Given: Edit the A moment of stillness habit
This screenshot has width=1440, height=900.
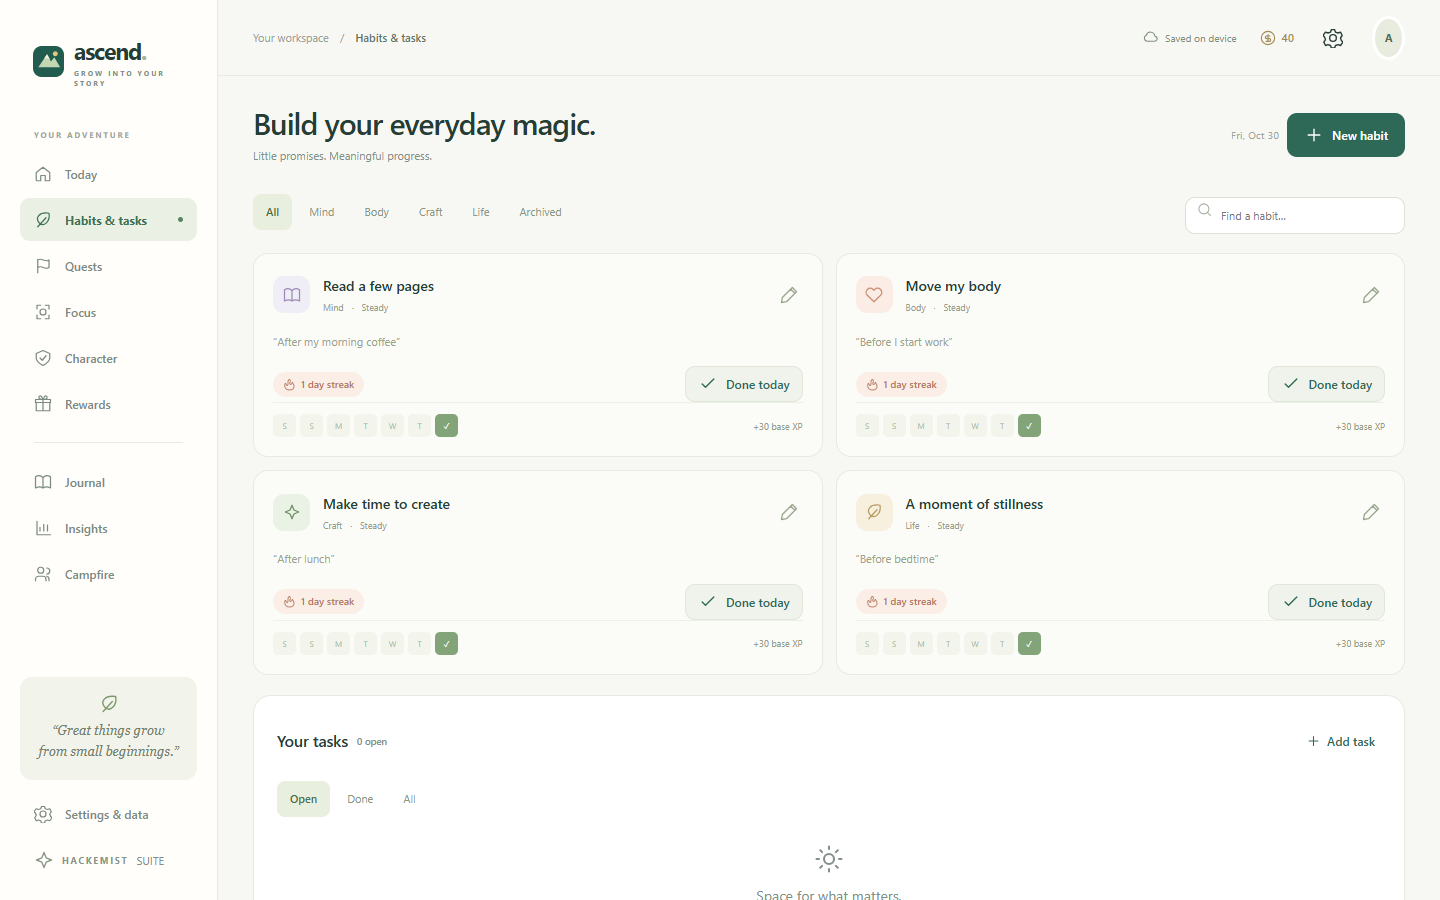Looking at the screenshot, I should click(1371, 512).
